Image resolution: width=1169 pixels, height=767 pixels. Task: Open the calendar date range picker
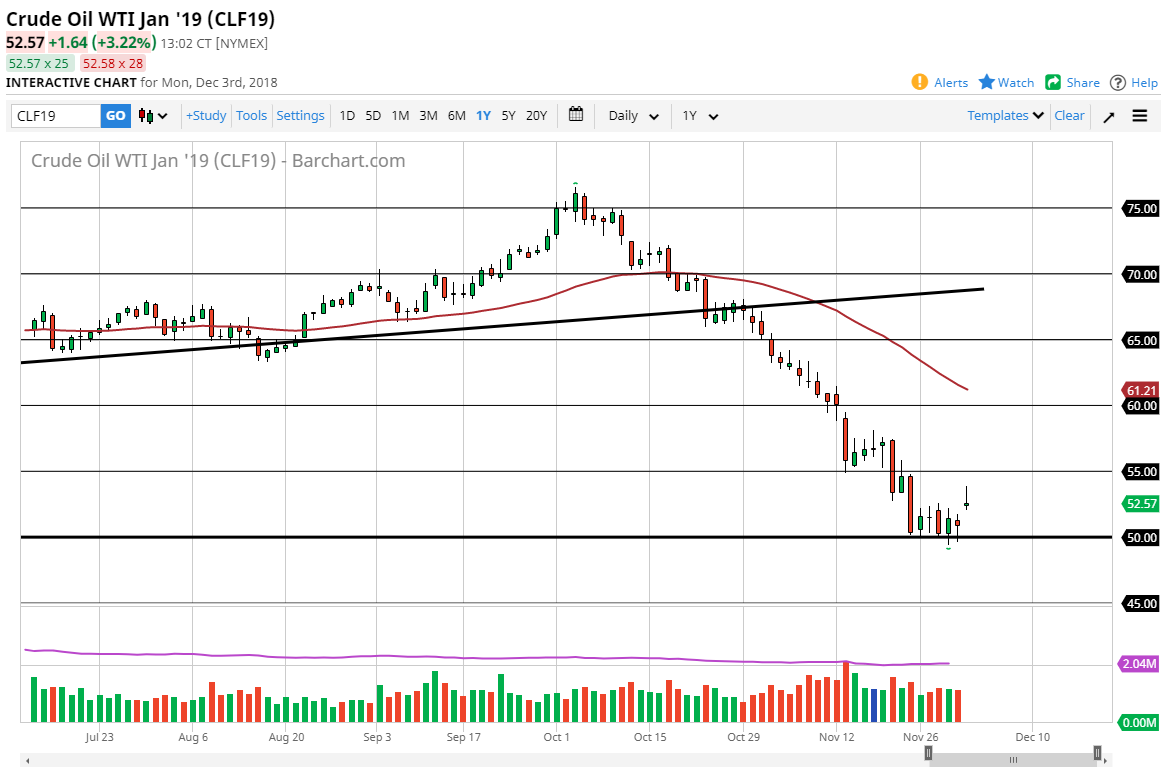tap(576, 115)
